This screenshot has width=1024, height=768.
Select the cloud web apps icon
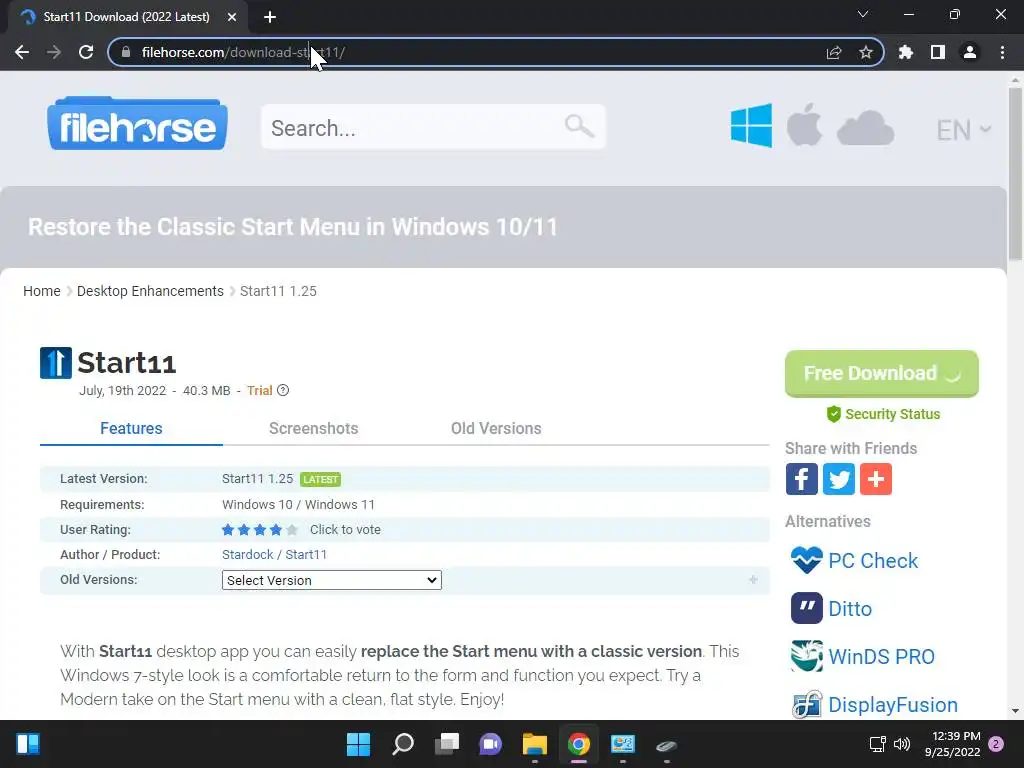pos(865,127)
